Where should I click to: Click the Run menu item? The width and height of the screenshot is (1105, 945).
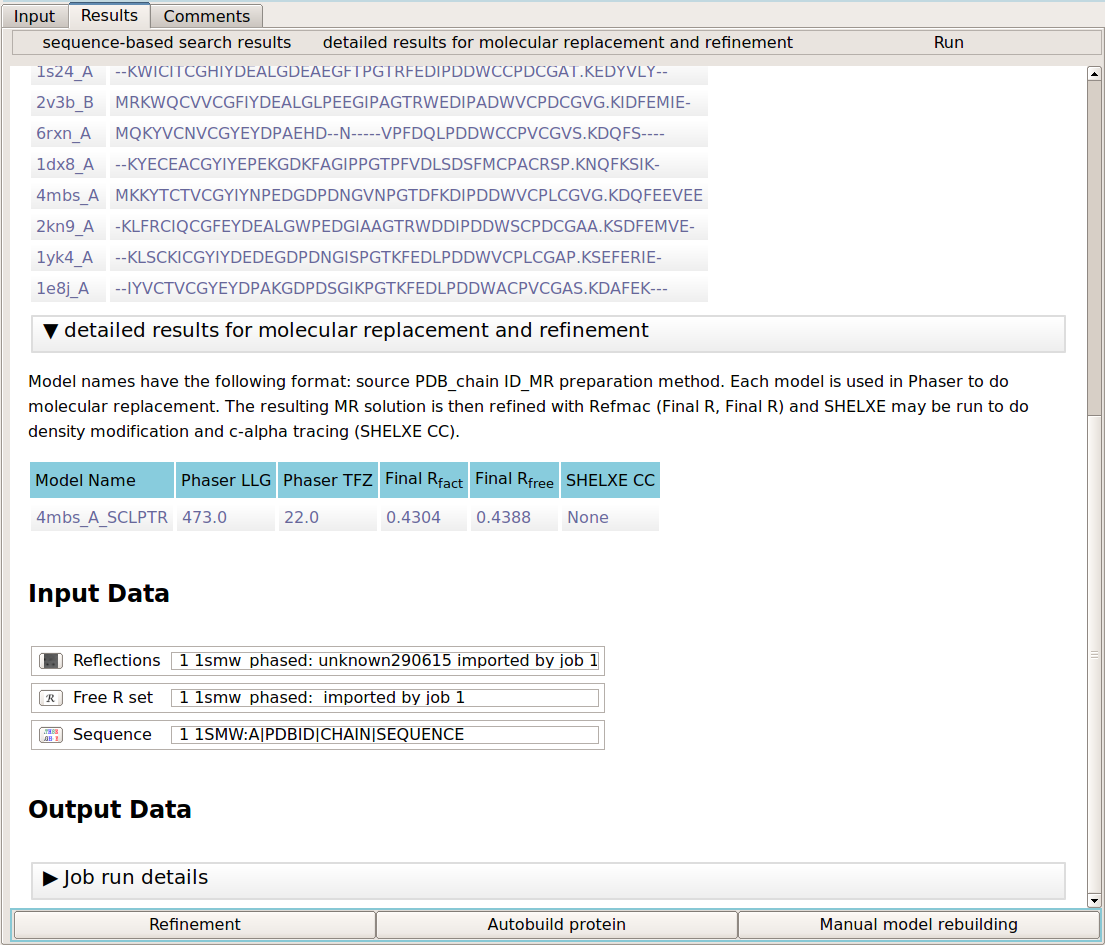coord(948,43)
